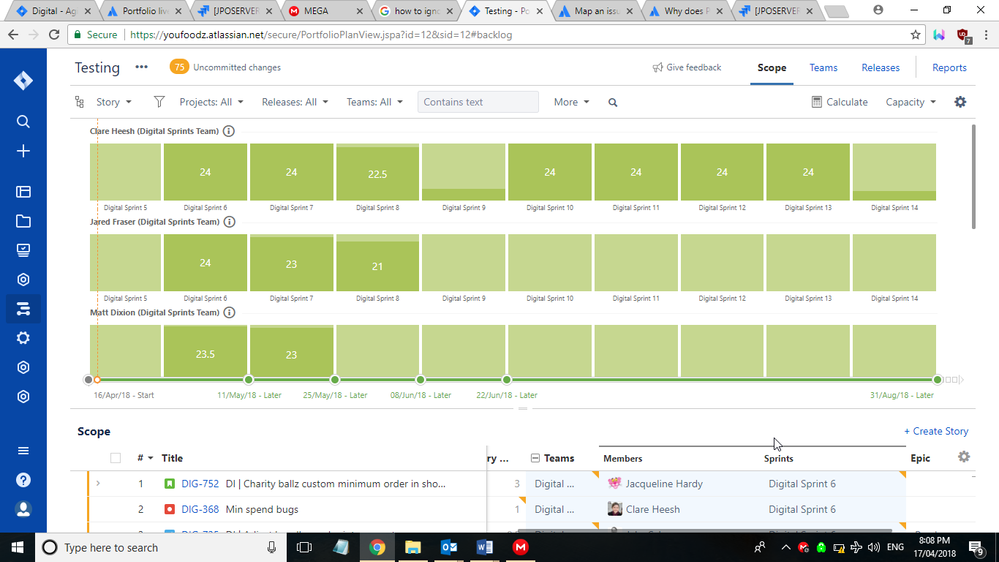Bookmark this page with the star icon
Screen dimensions: 999x562
click(x=916, y=35)
